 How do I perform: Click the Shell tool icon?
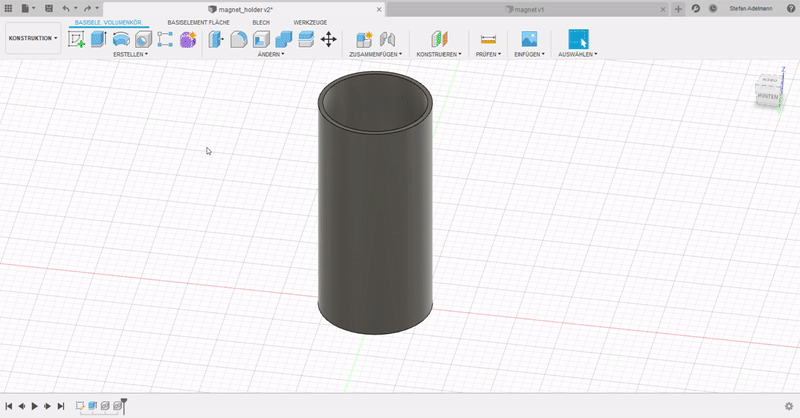[x=261, y=40]
